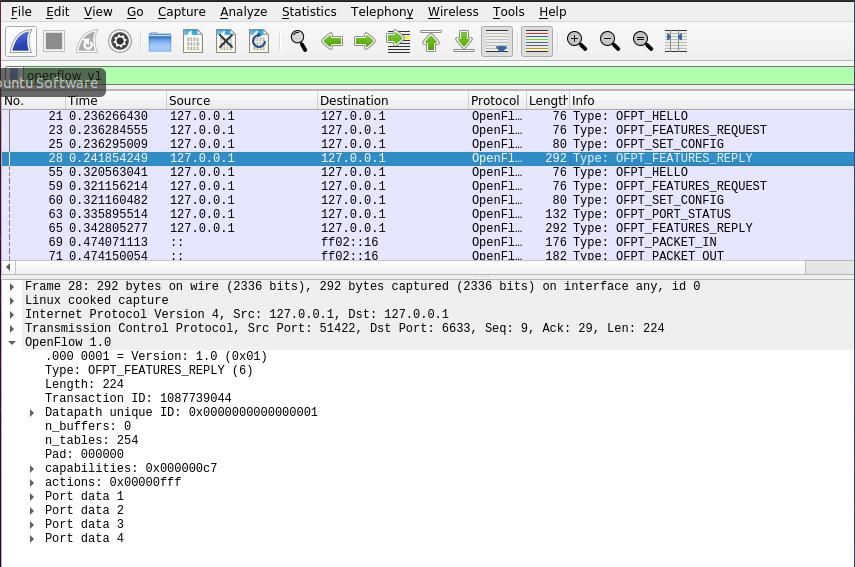
Task: Jump to the first packet
Action: [431, 41]
